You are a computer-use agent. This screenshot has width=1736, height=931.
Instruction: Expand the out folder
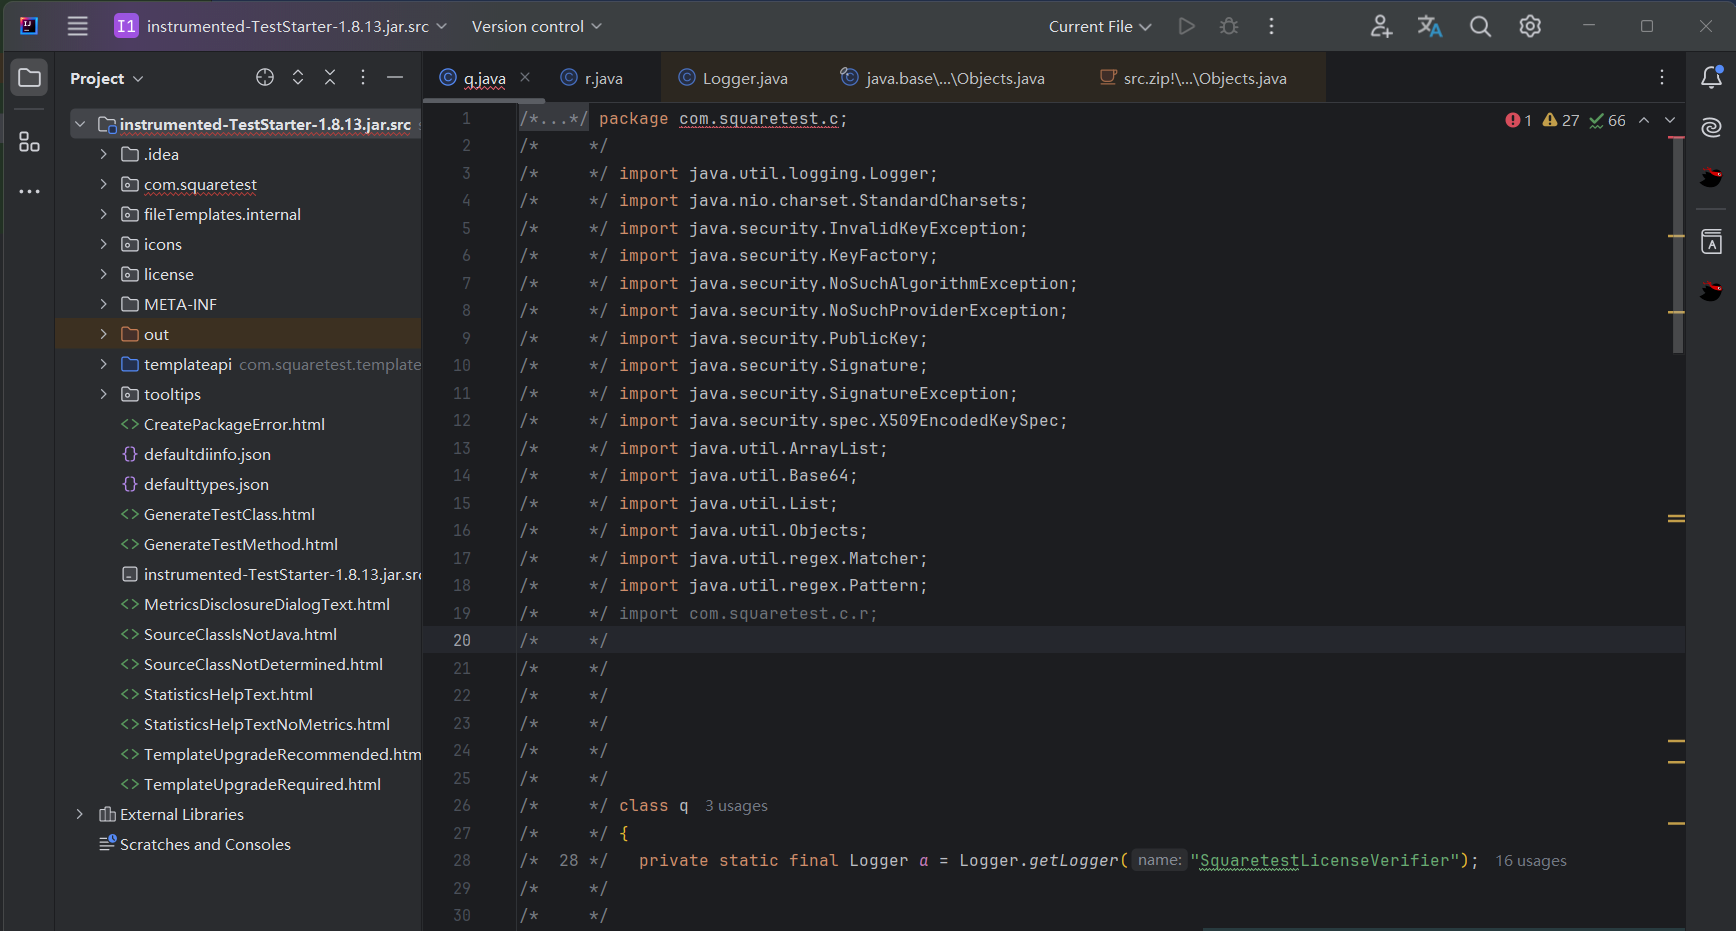[103, 334]
